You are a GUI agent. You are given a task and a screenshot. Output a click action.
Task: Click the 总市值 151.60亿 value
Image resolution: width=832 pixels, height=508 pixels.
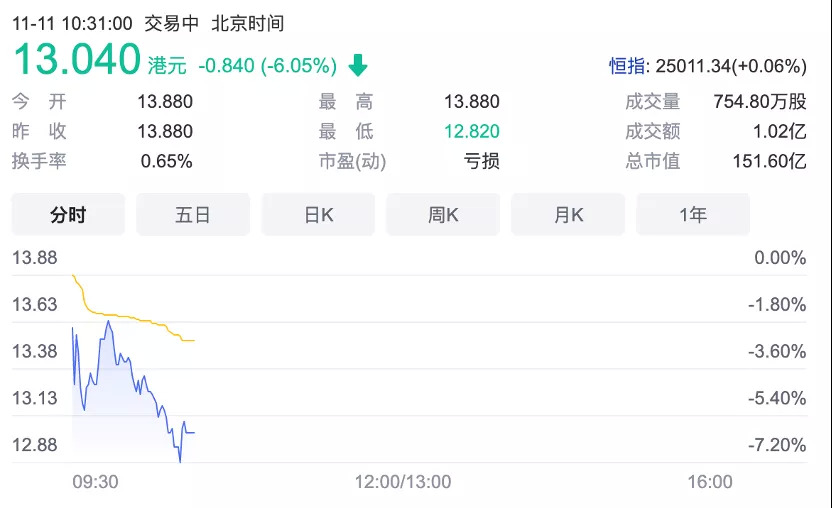click(769, 161)
